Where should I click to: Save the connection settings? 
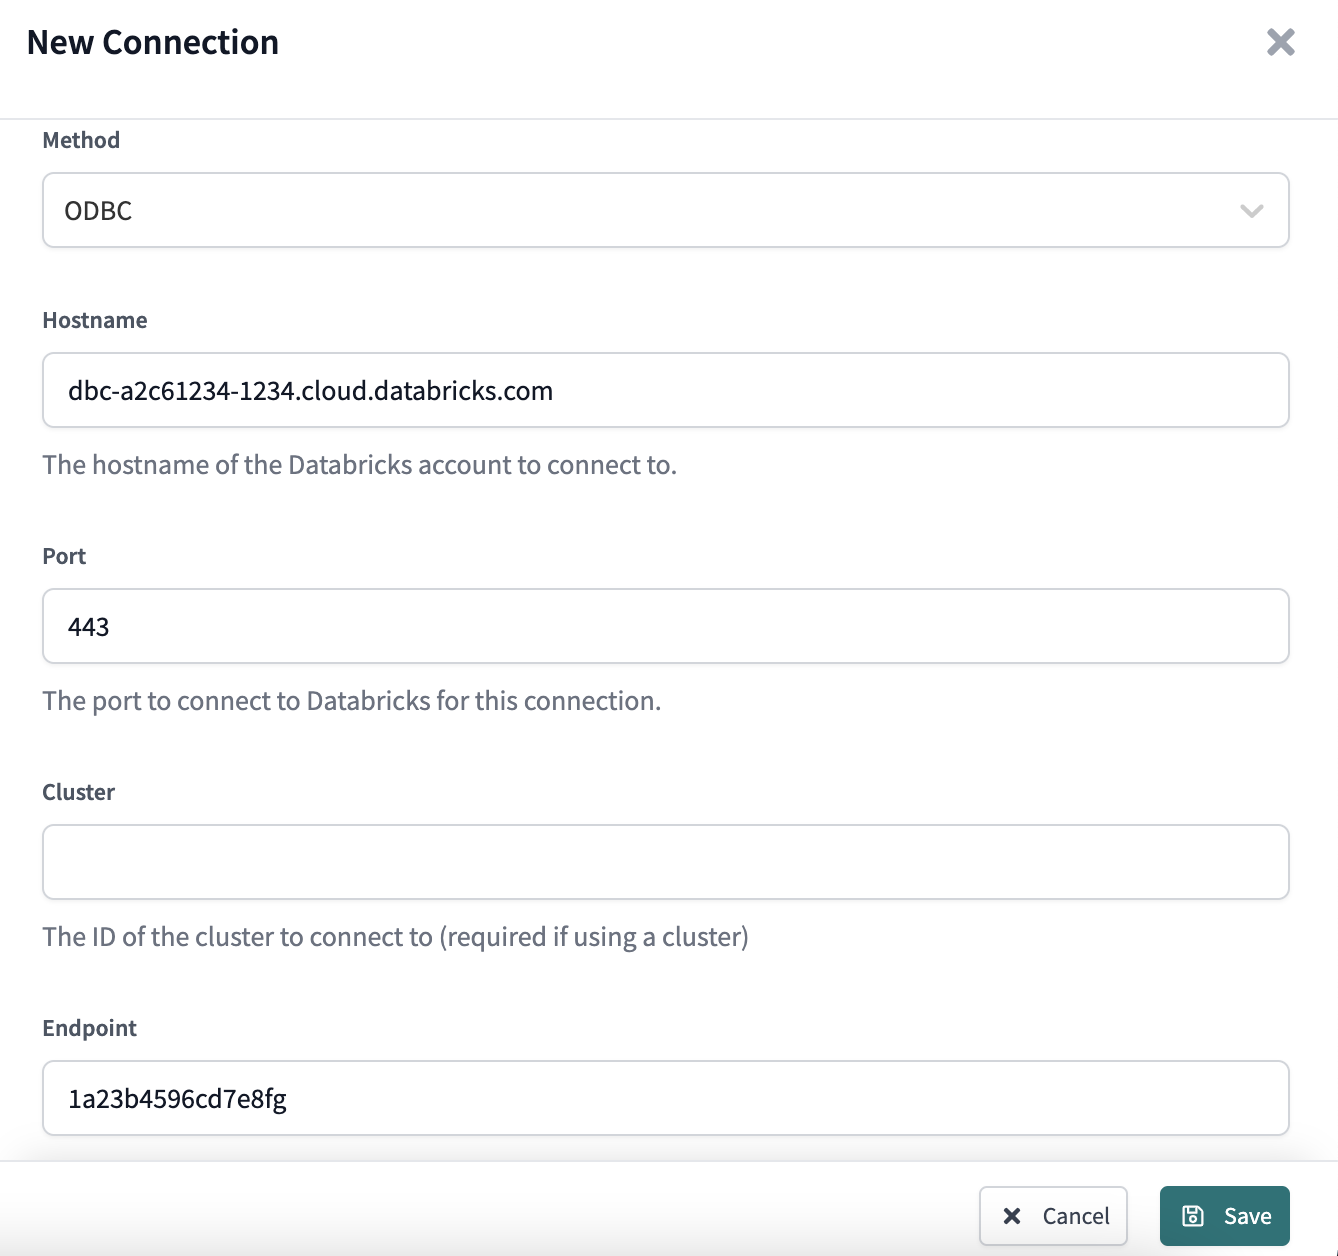point(1224,1216)
